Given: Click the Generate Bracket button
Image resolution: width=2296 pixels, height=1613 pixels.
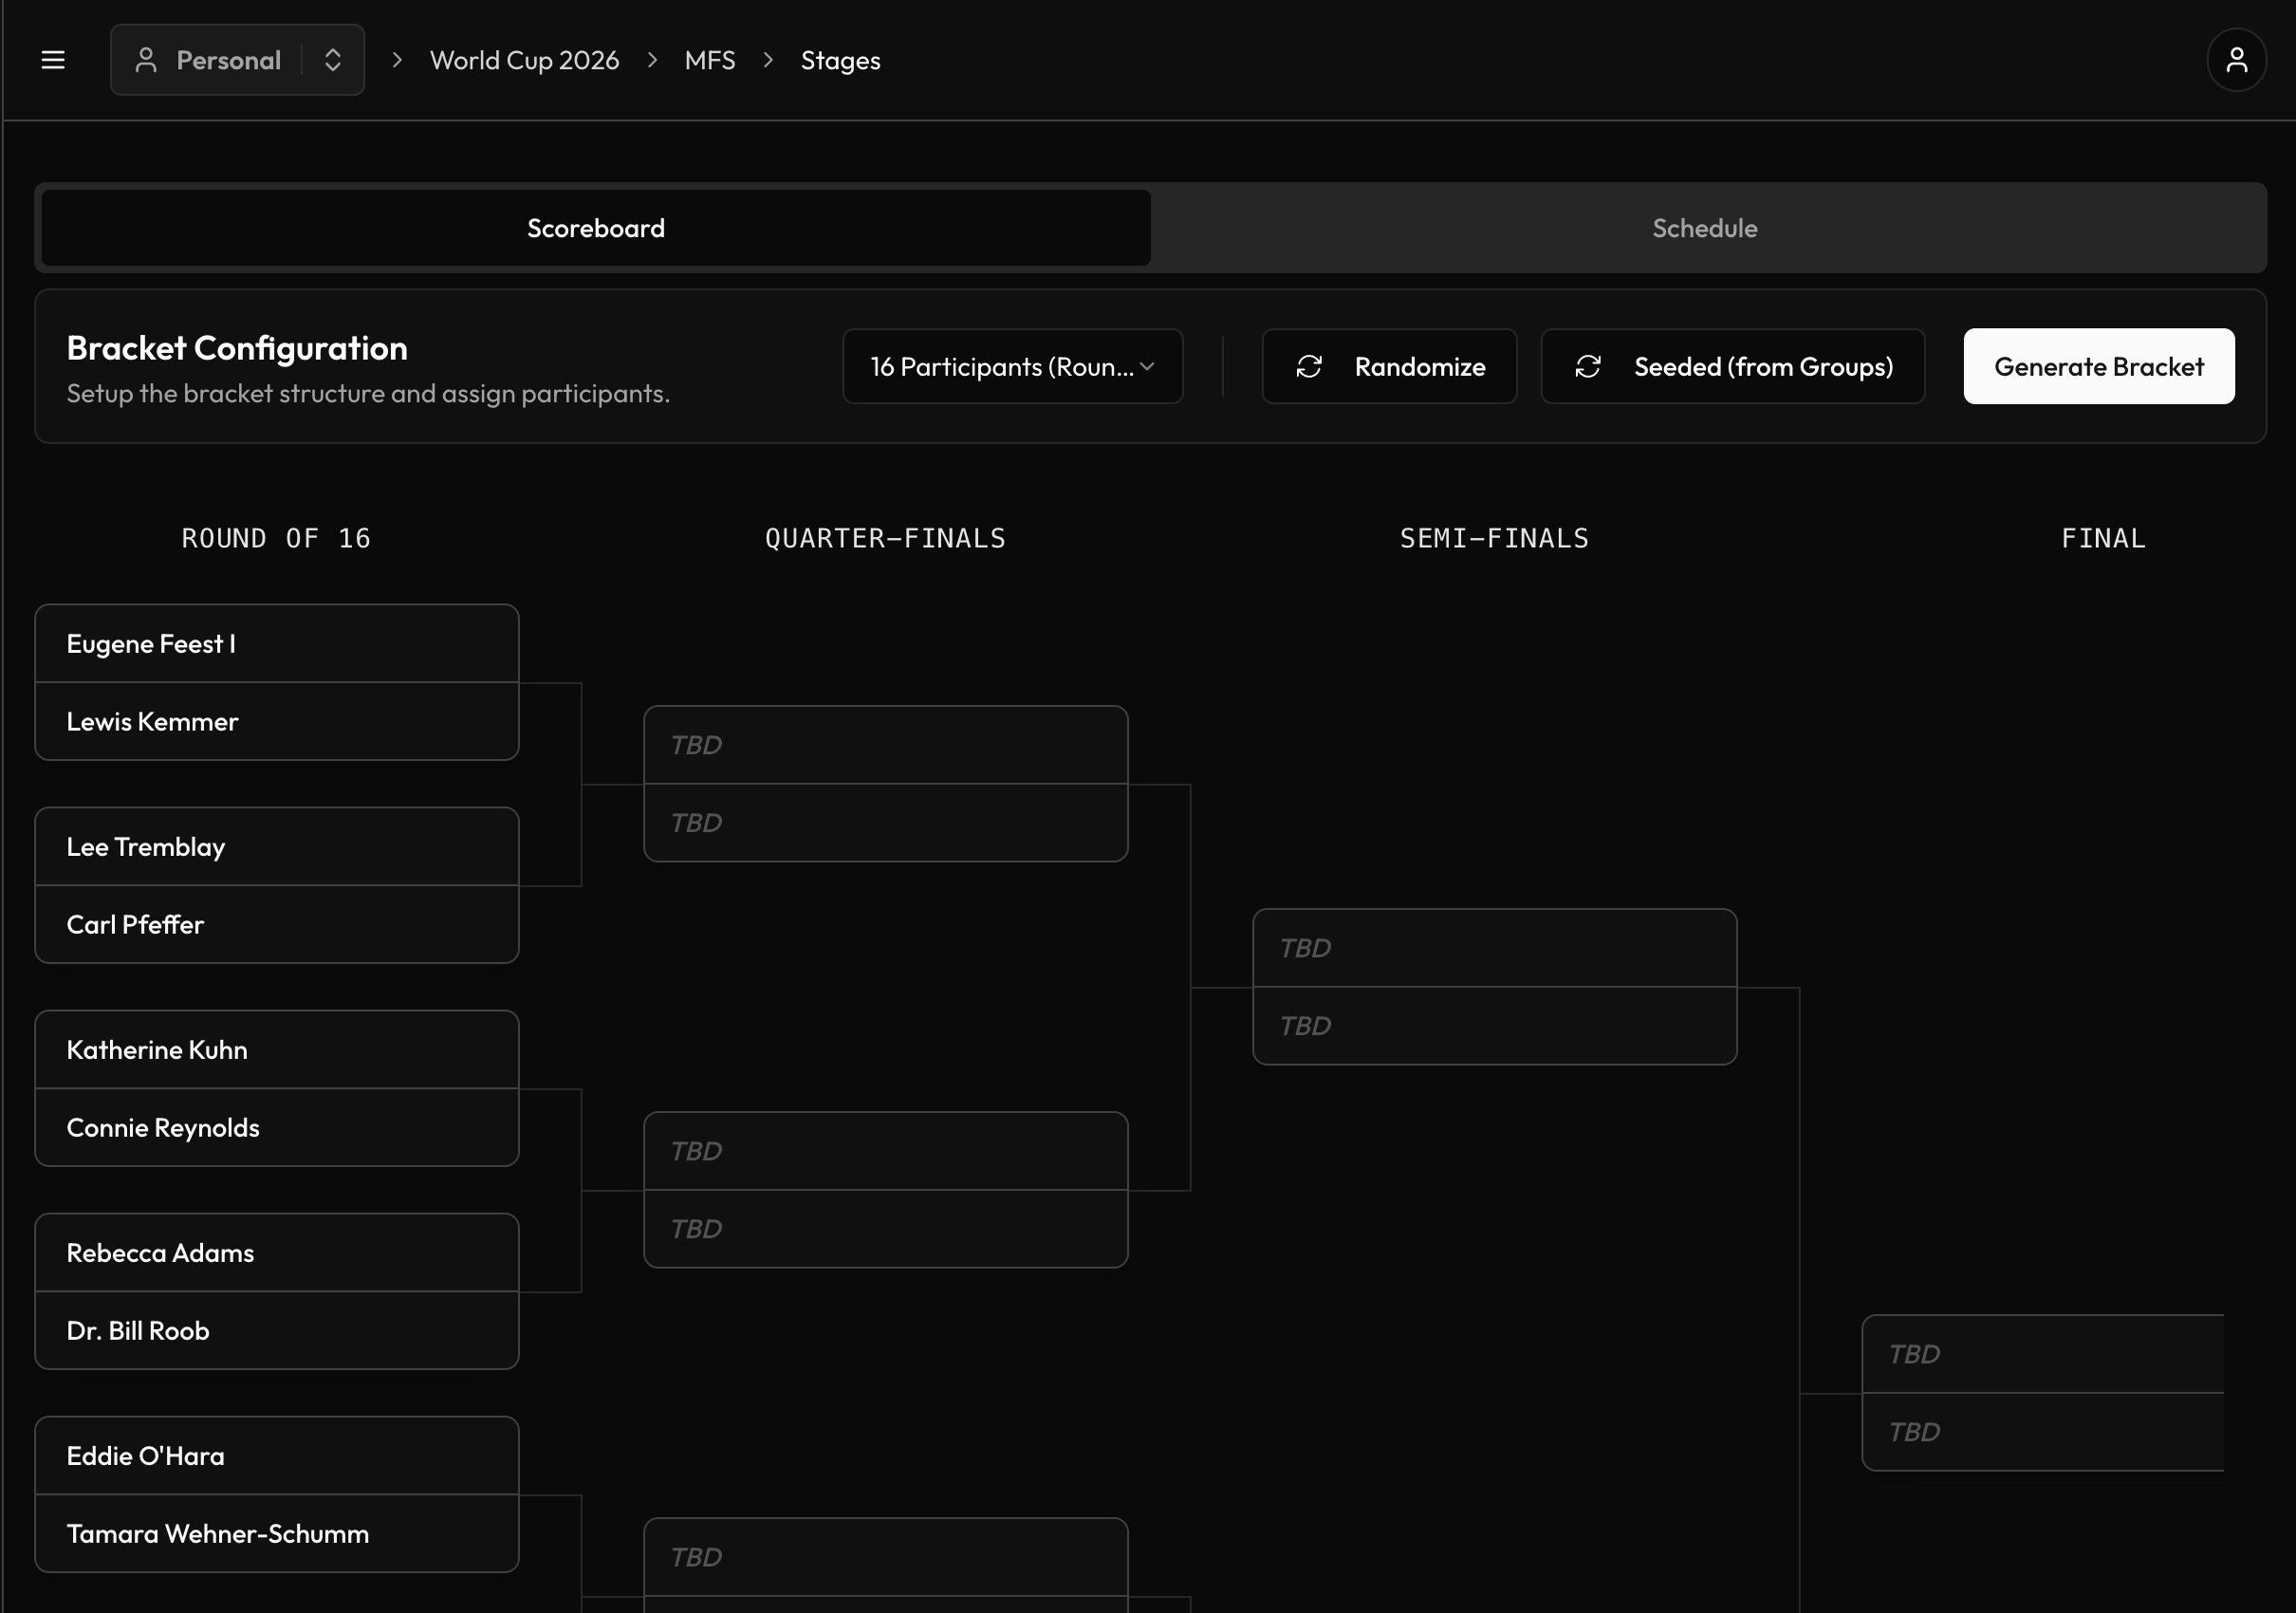Looking at the screenshot, I should click(2098, 367).
